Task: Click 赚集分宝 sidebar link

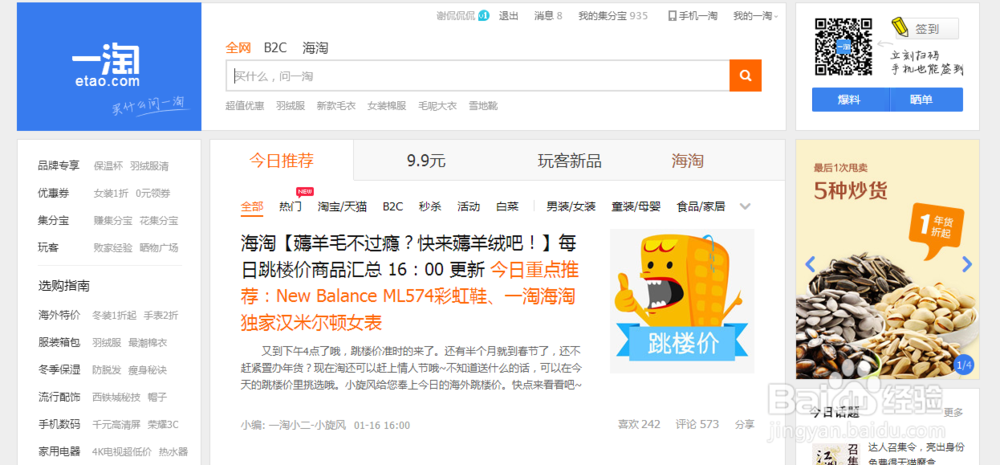Action: [113, 221]
